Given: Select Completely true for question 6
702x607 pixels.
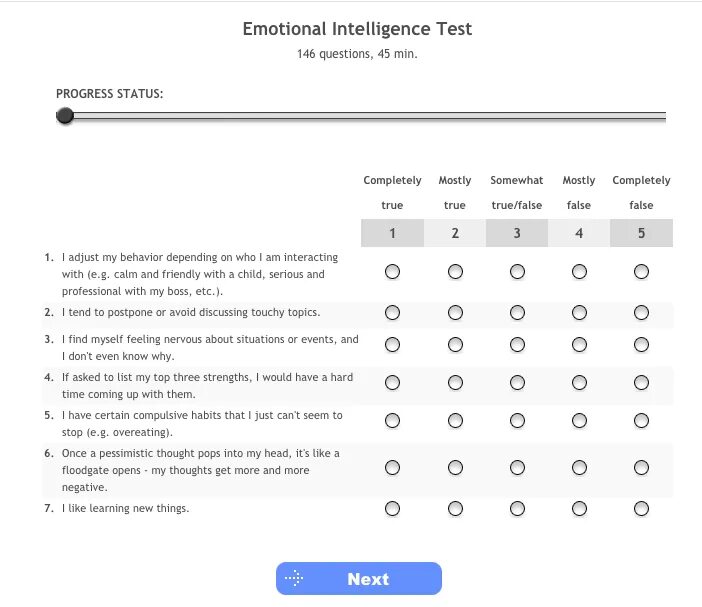Looking at the screenshot, I should pyautogui.click(x=392, y=467).
